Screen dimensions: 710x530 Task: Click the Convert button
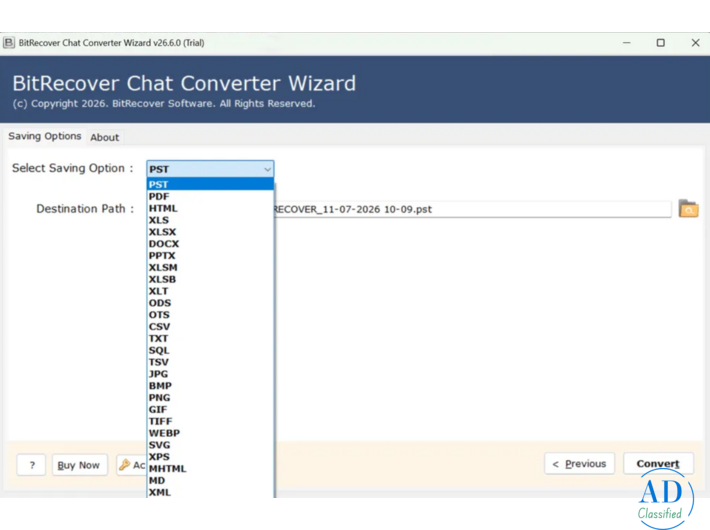pyautogui.click(x=658, y=463)
